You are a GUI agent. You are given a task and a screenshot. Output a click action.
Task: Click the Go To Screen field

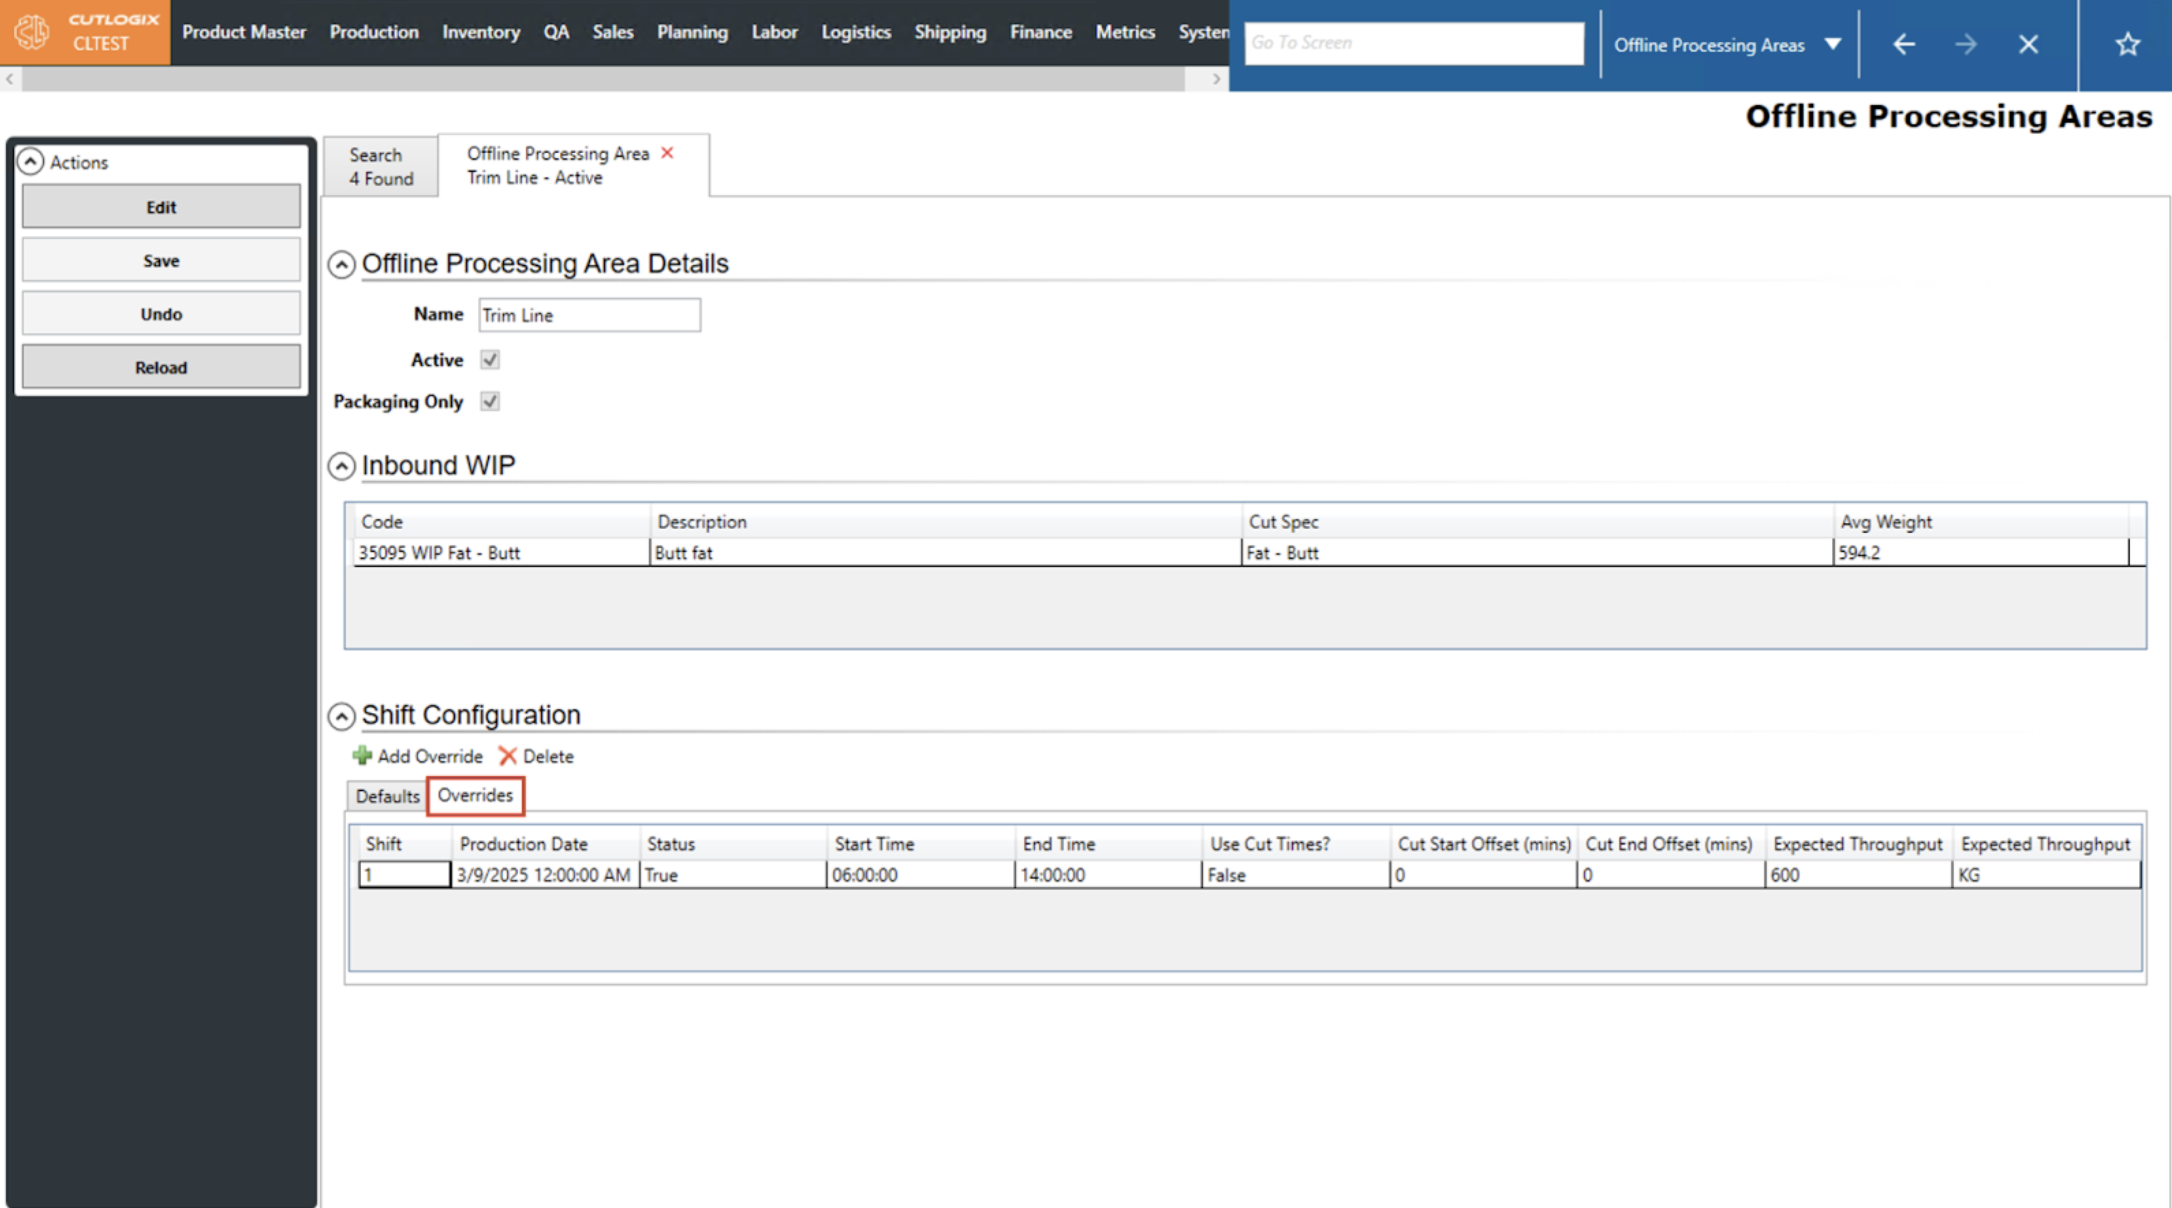tap(1413, 43)
